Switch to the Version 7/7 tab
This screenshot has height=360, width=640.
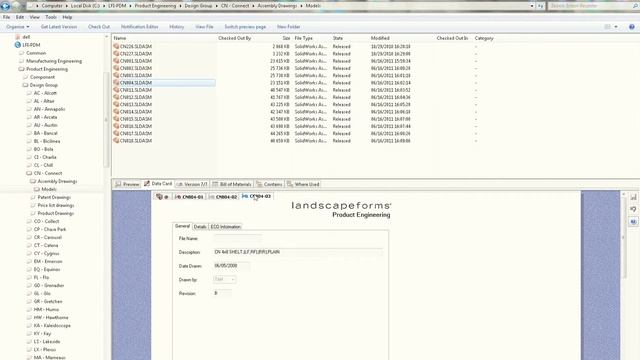[192, 184]
